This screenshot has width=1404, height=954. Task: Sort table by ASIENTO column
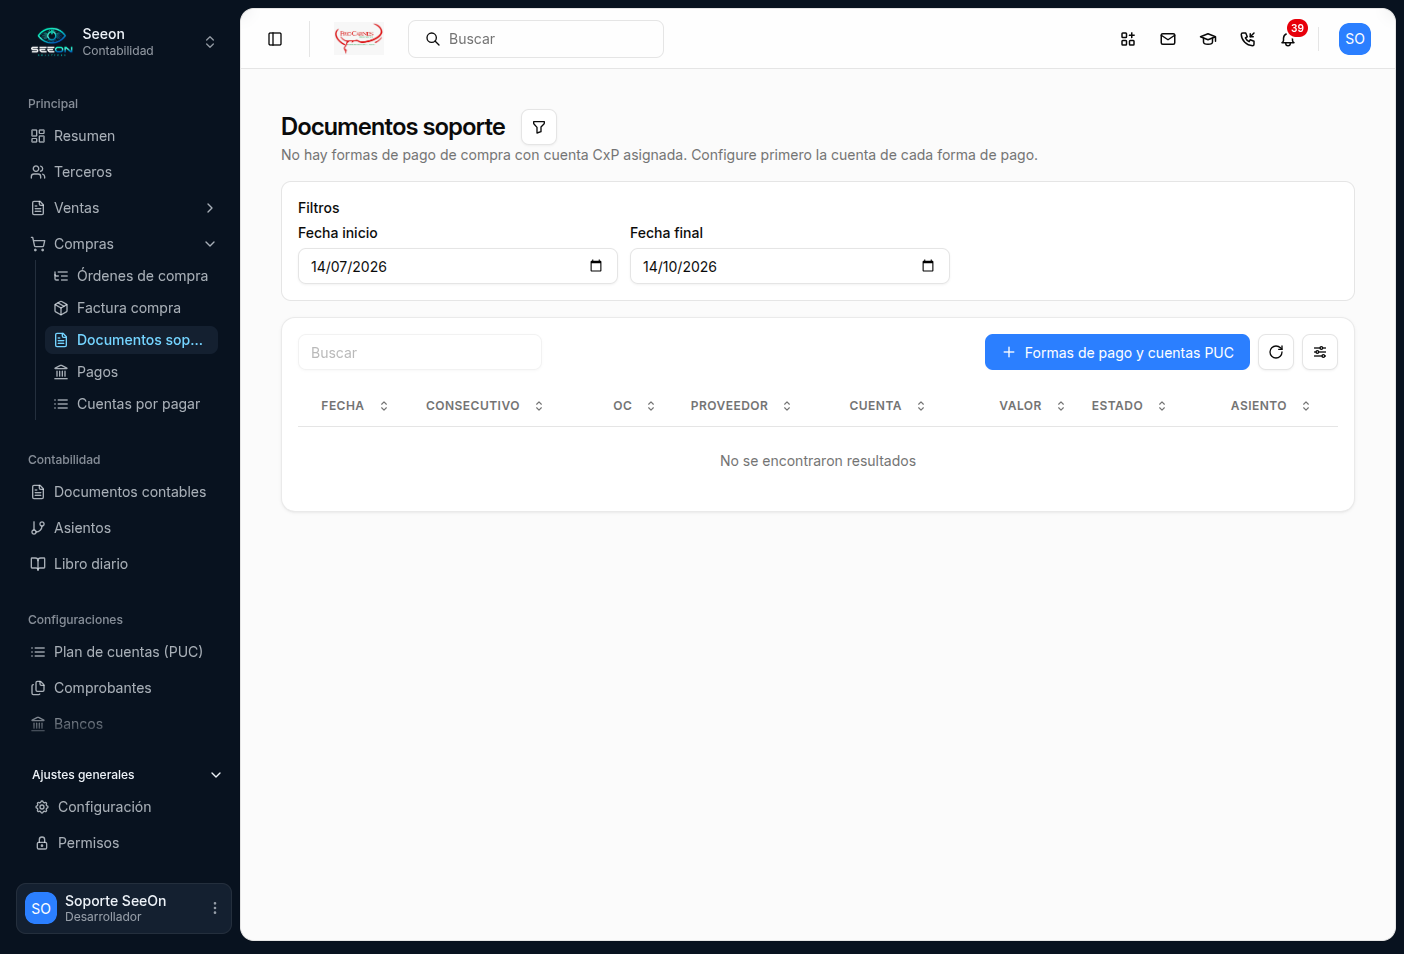[x=1270, y=406]
